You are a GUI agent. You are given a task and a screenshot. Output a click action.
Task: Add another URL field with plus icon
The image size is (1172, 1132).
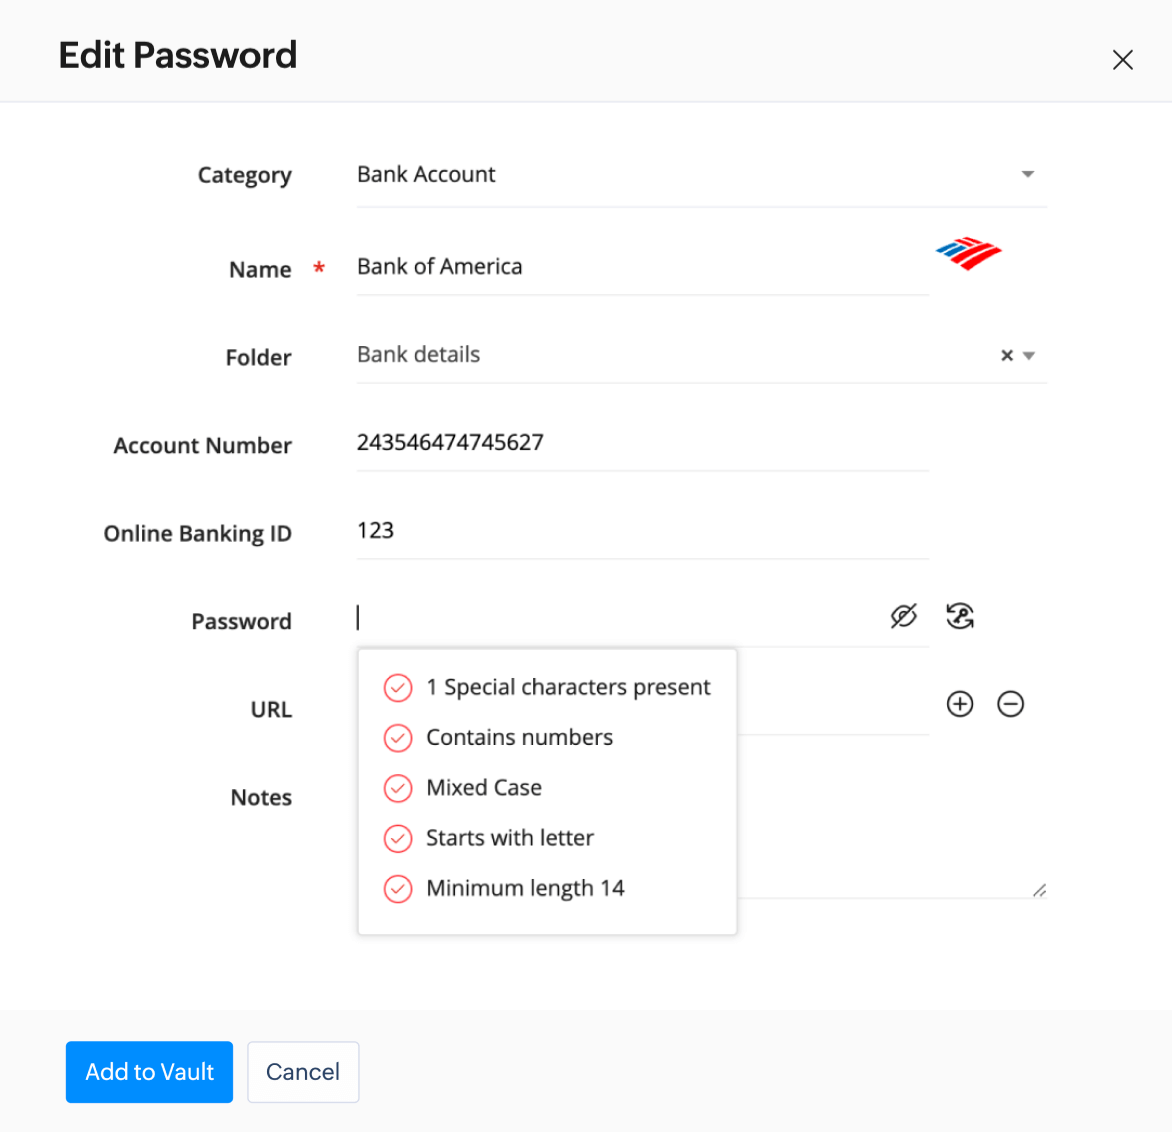pyautogui.click(x=959, y=704)
